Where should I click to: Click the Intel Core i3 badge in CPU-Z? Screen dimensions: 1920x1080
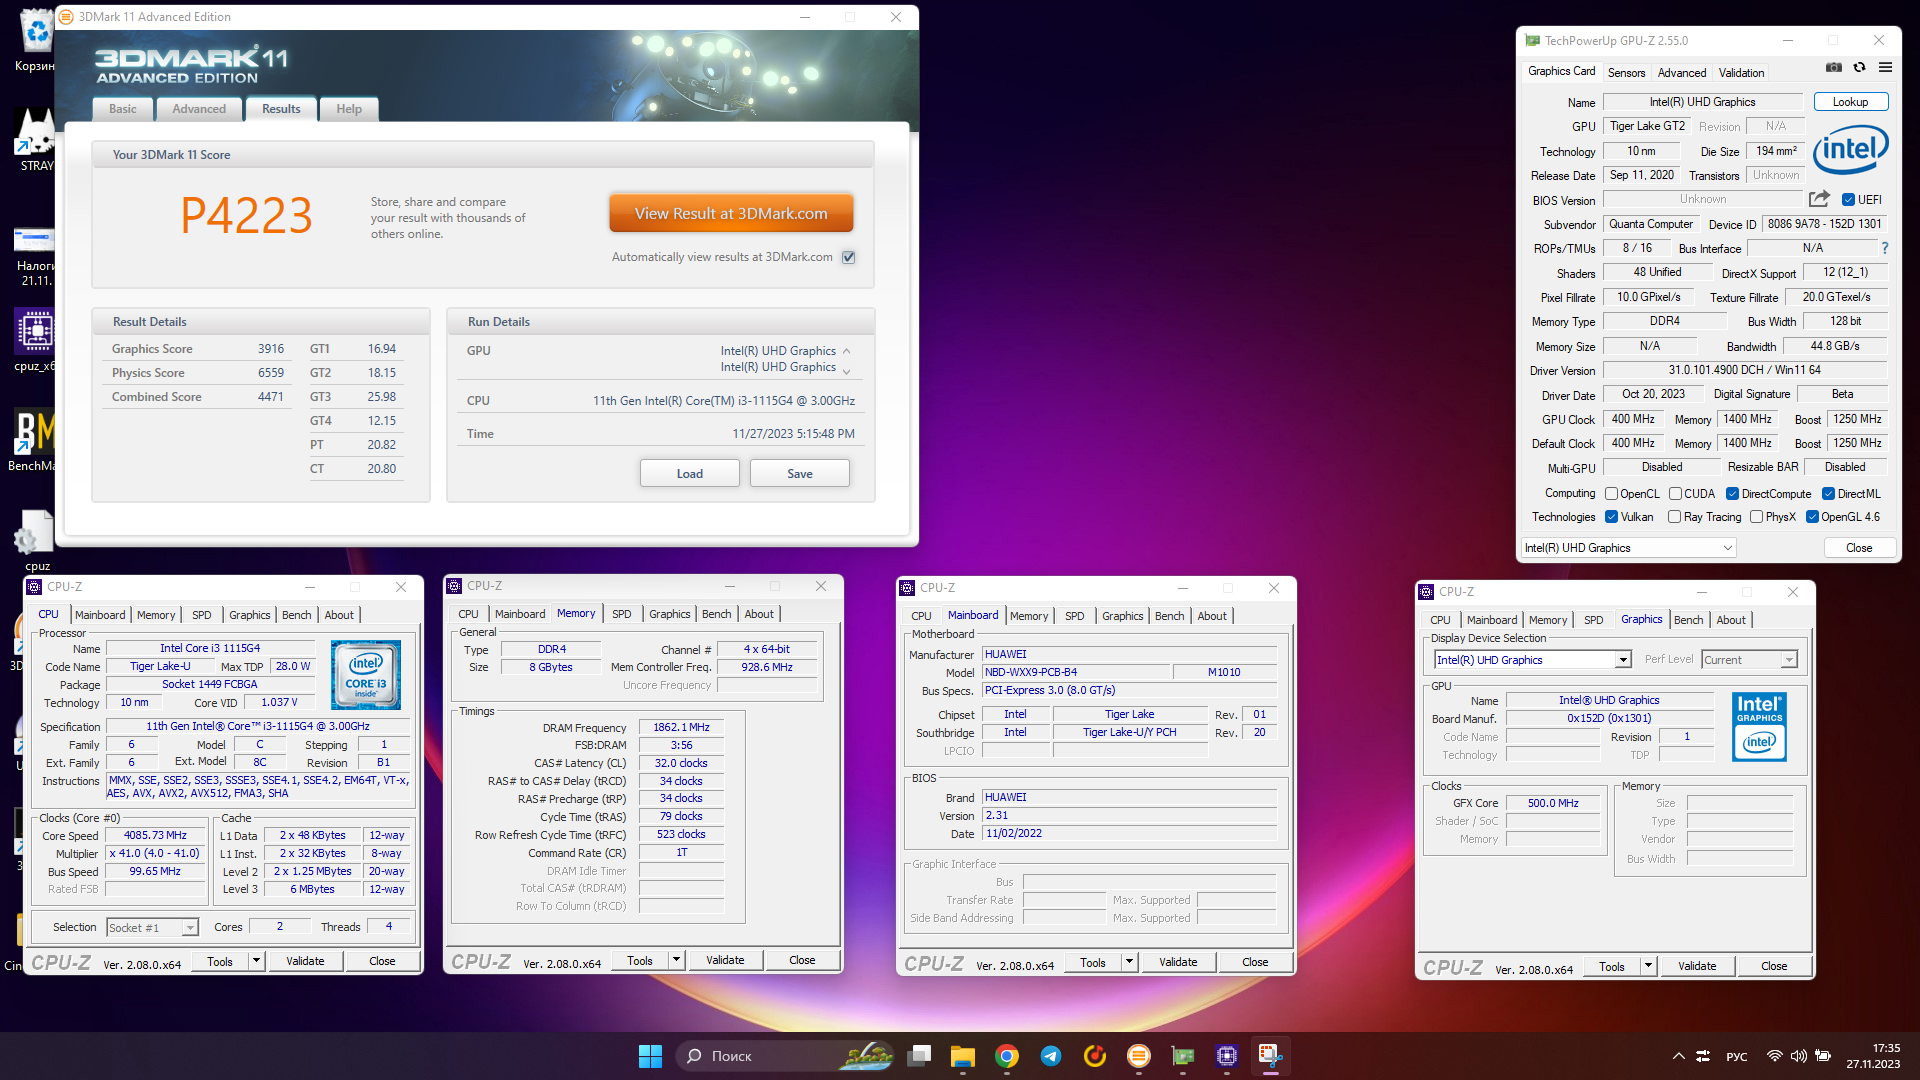click(x=365, y=675)
